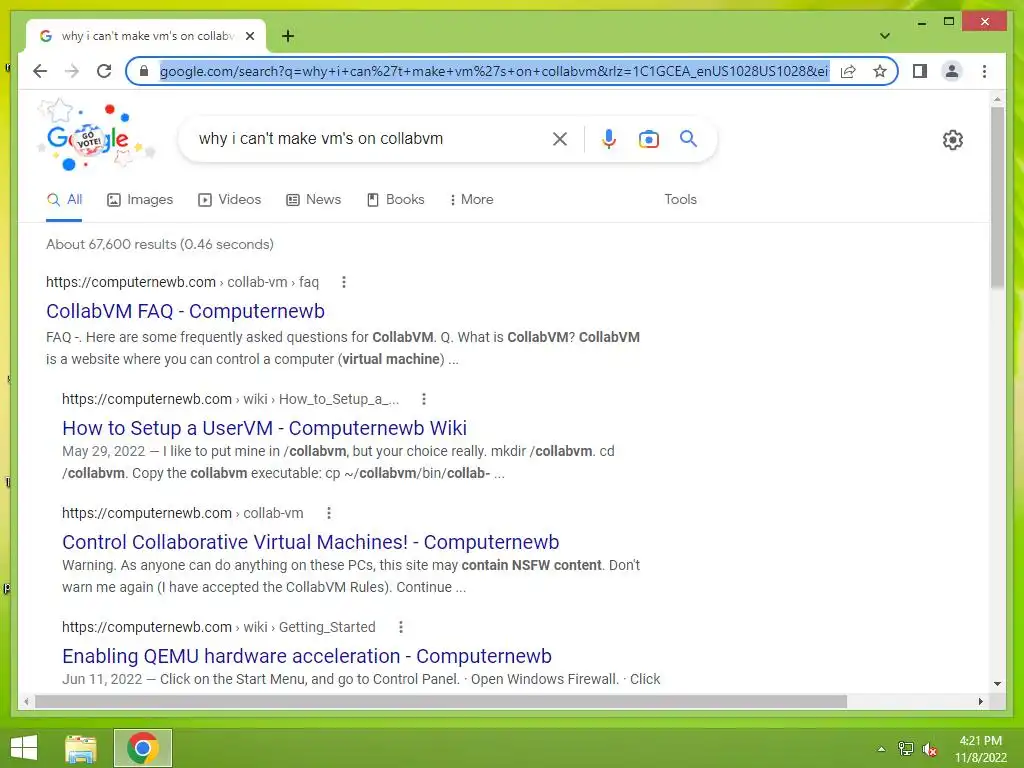This screenshot has width=1024, height=768.
Task: Open options for the Getting_Started result
Action: coord(401,627)
